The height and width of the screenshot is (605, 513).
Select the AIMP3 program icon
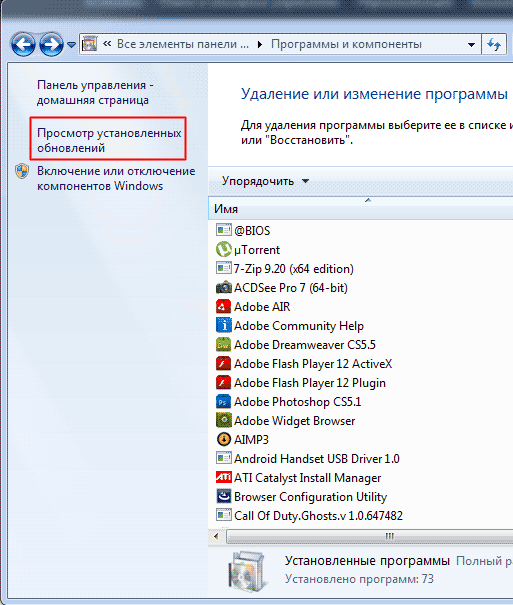point(223,439)
